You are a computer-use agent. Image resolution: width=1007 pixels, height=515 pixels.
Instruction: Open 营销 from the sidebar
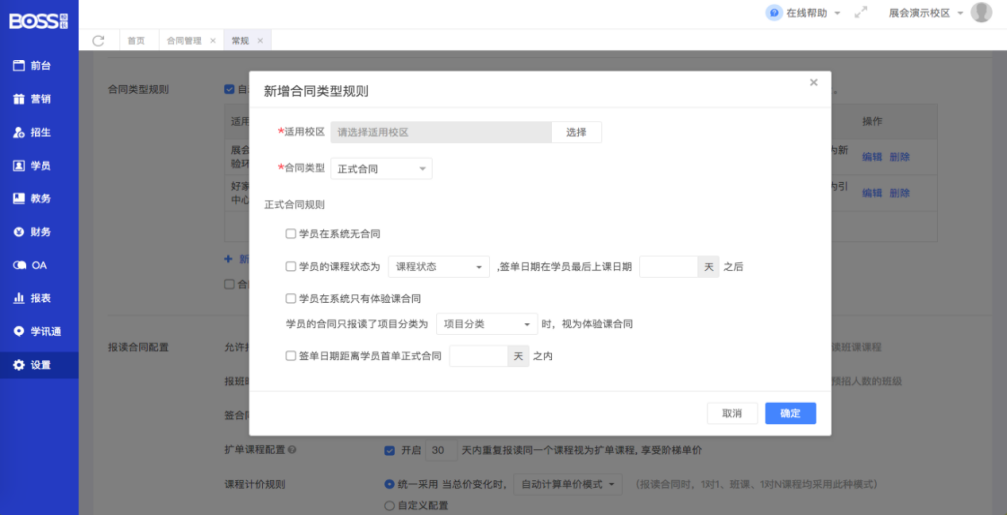18,99
